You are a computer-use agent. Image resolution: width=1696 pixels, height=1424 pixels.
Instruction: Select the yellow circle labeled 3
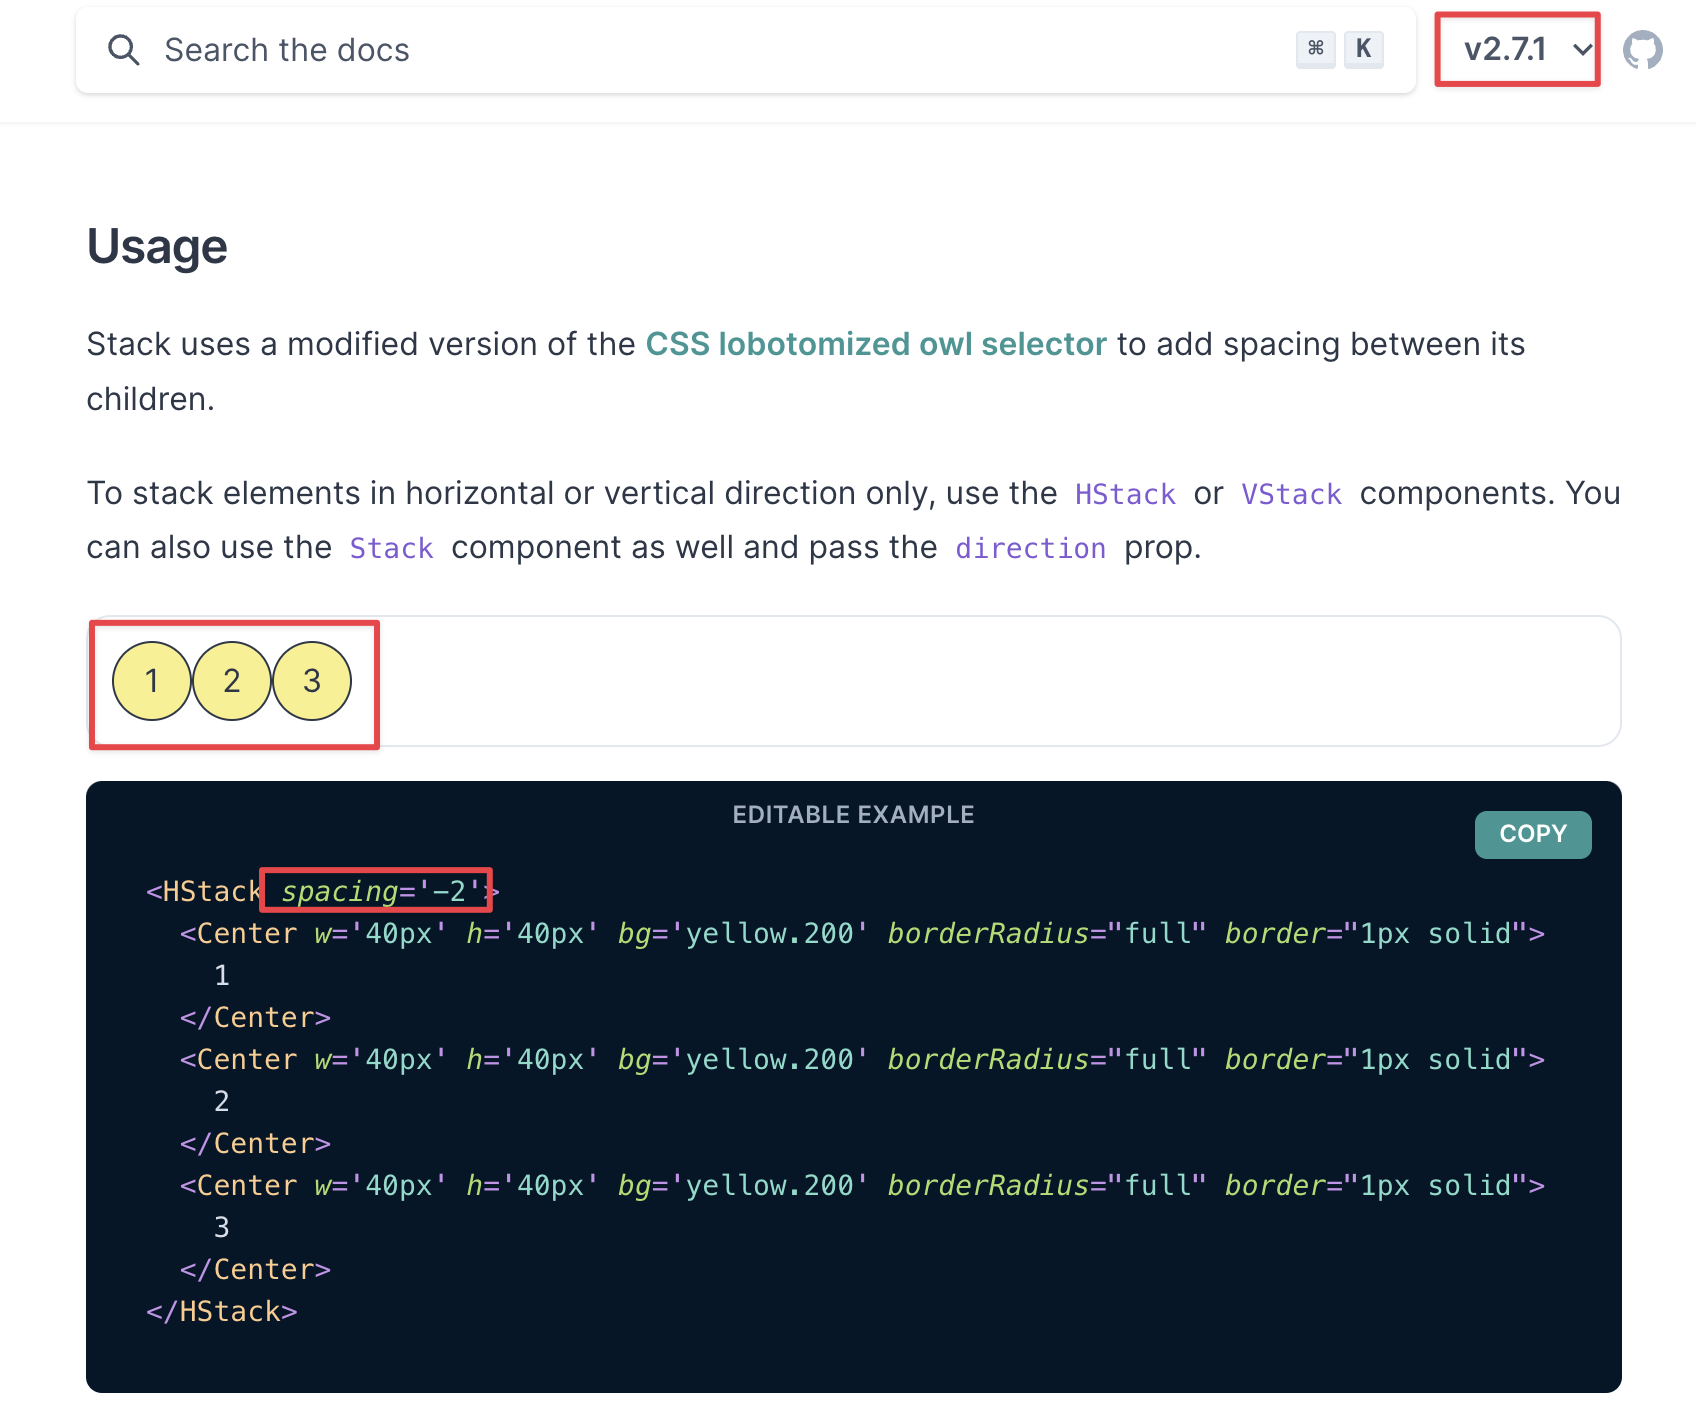coord(311,681)
